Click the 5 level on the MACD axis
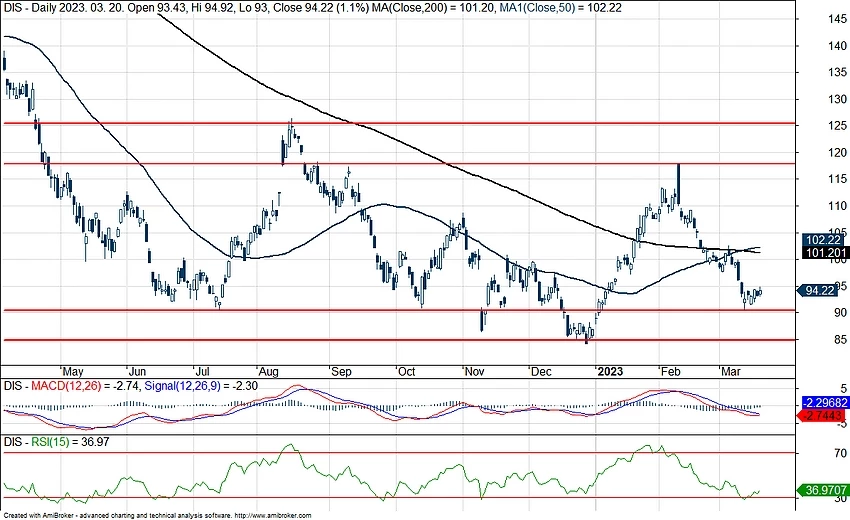The height and width of the screenshot is (520, 850). (843, 389)
